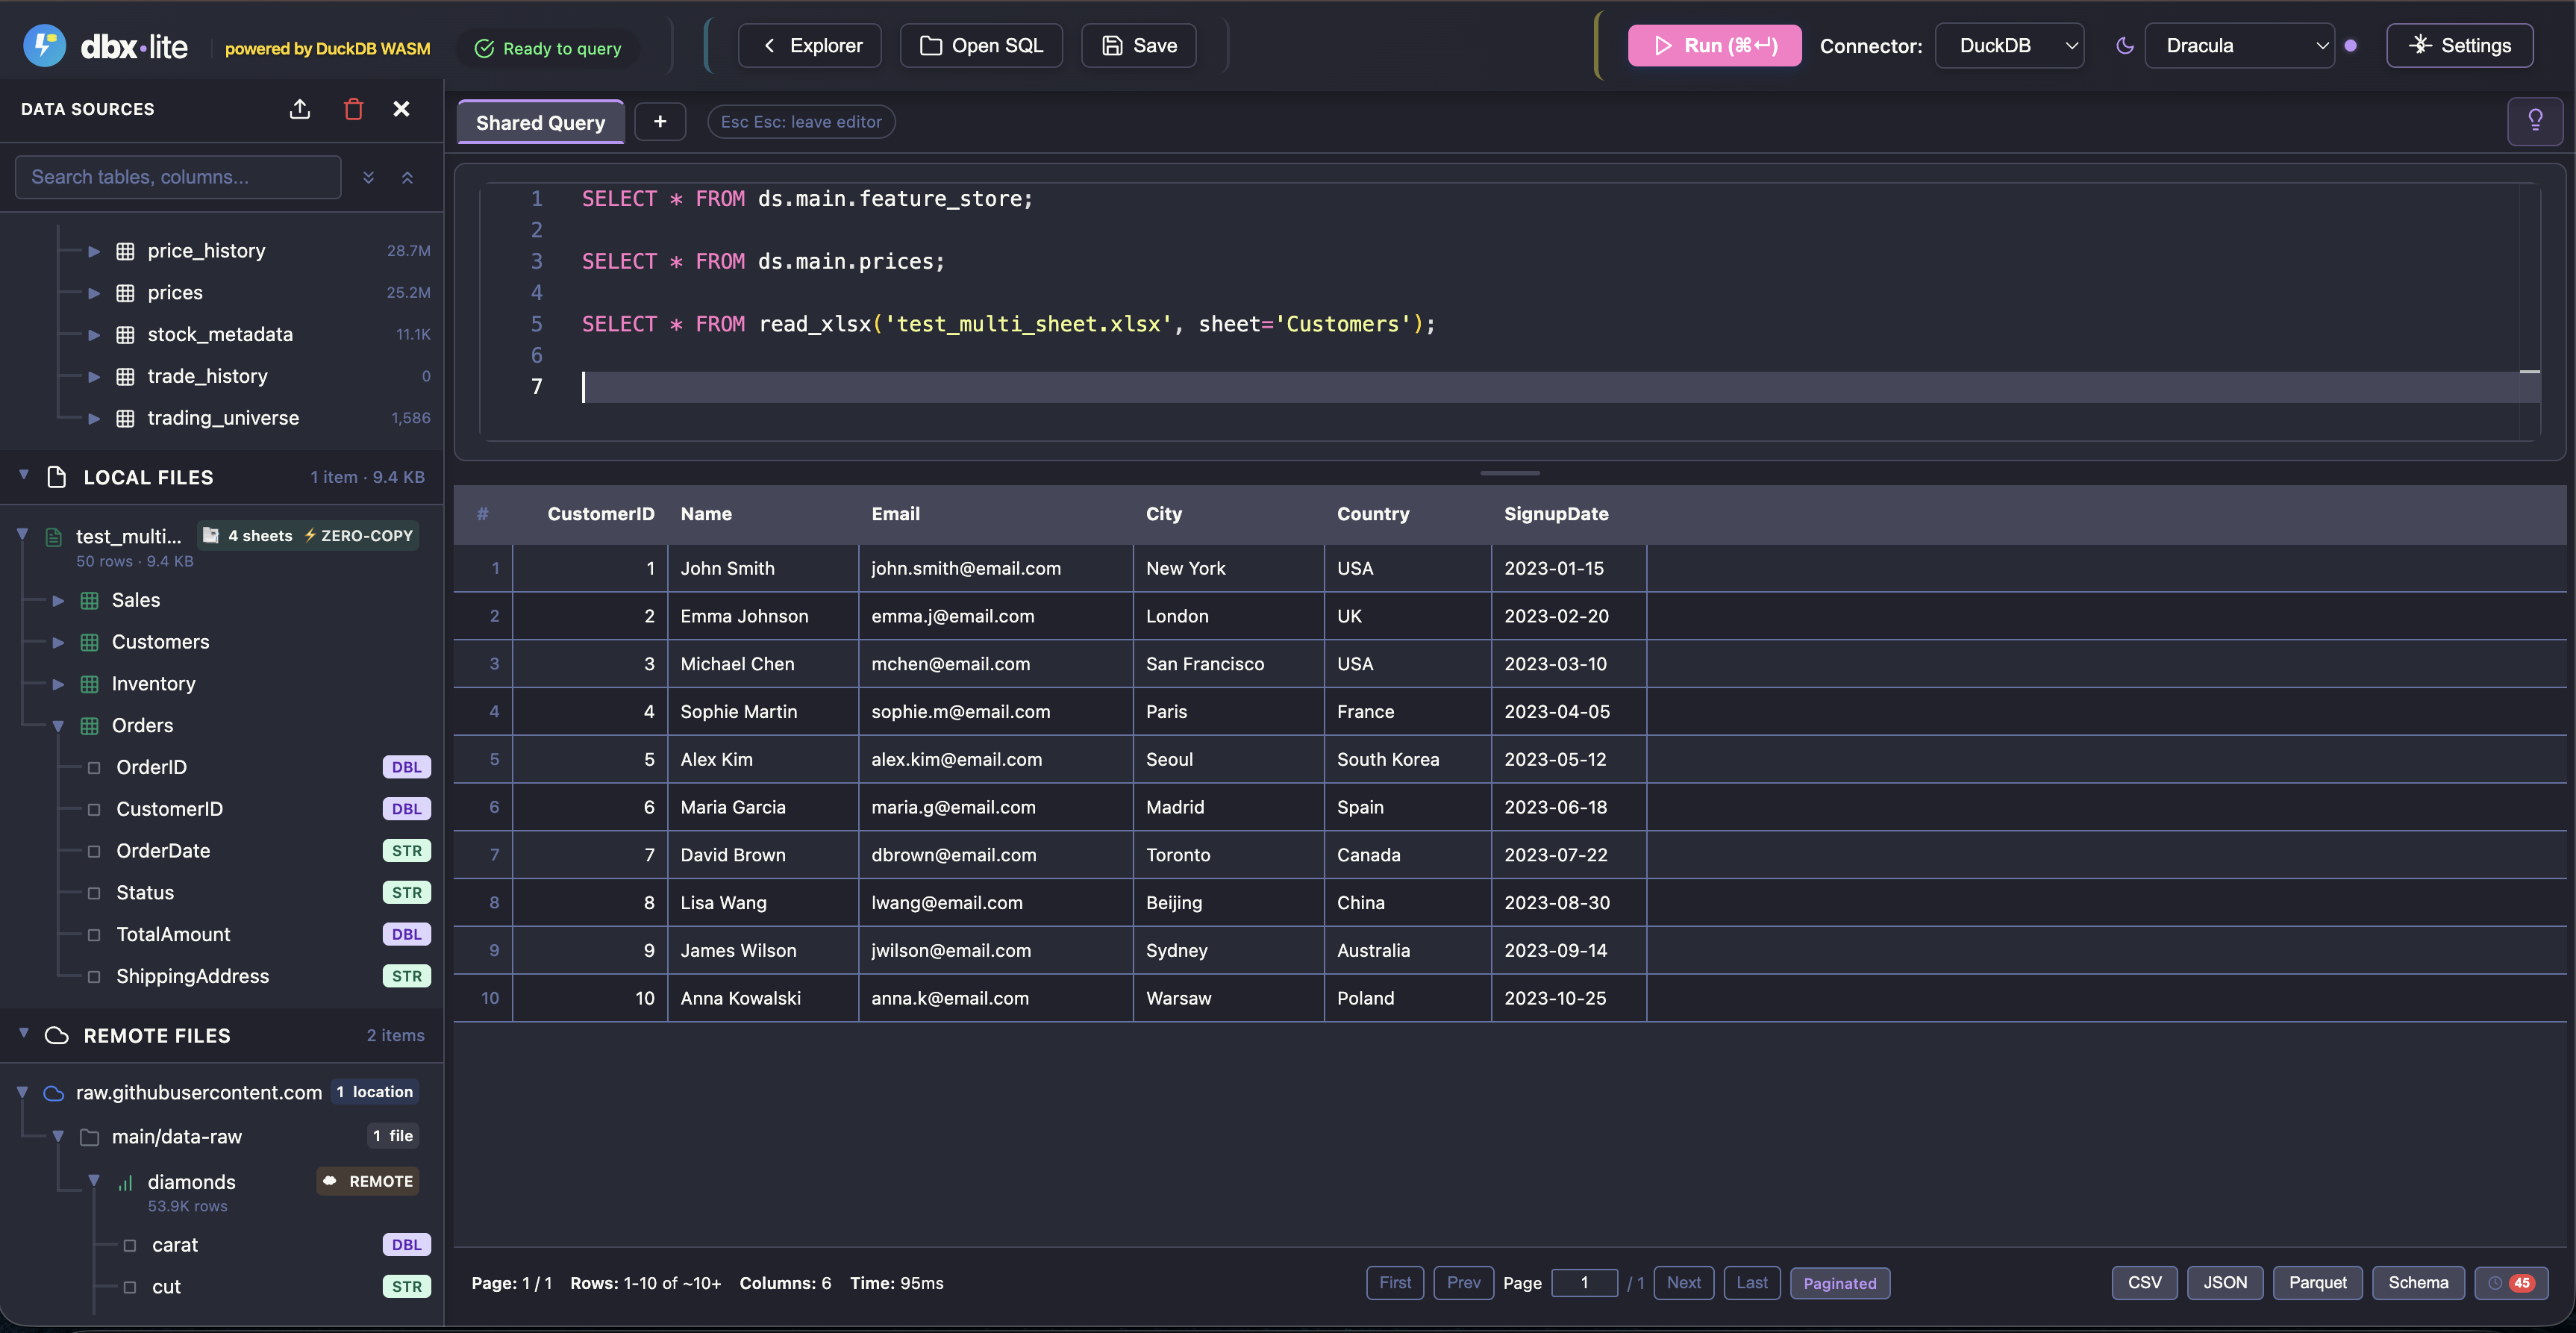Click the test_multi xlsx file icon
The width and height of the screenshot is (2576, 1333).
[x=54, y=537]
